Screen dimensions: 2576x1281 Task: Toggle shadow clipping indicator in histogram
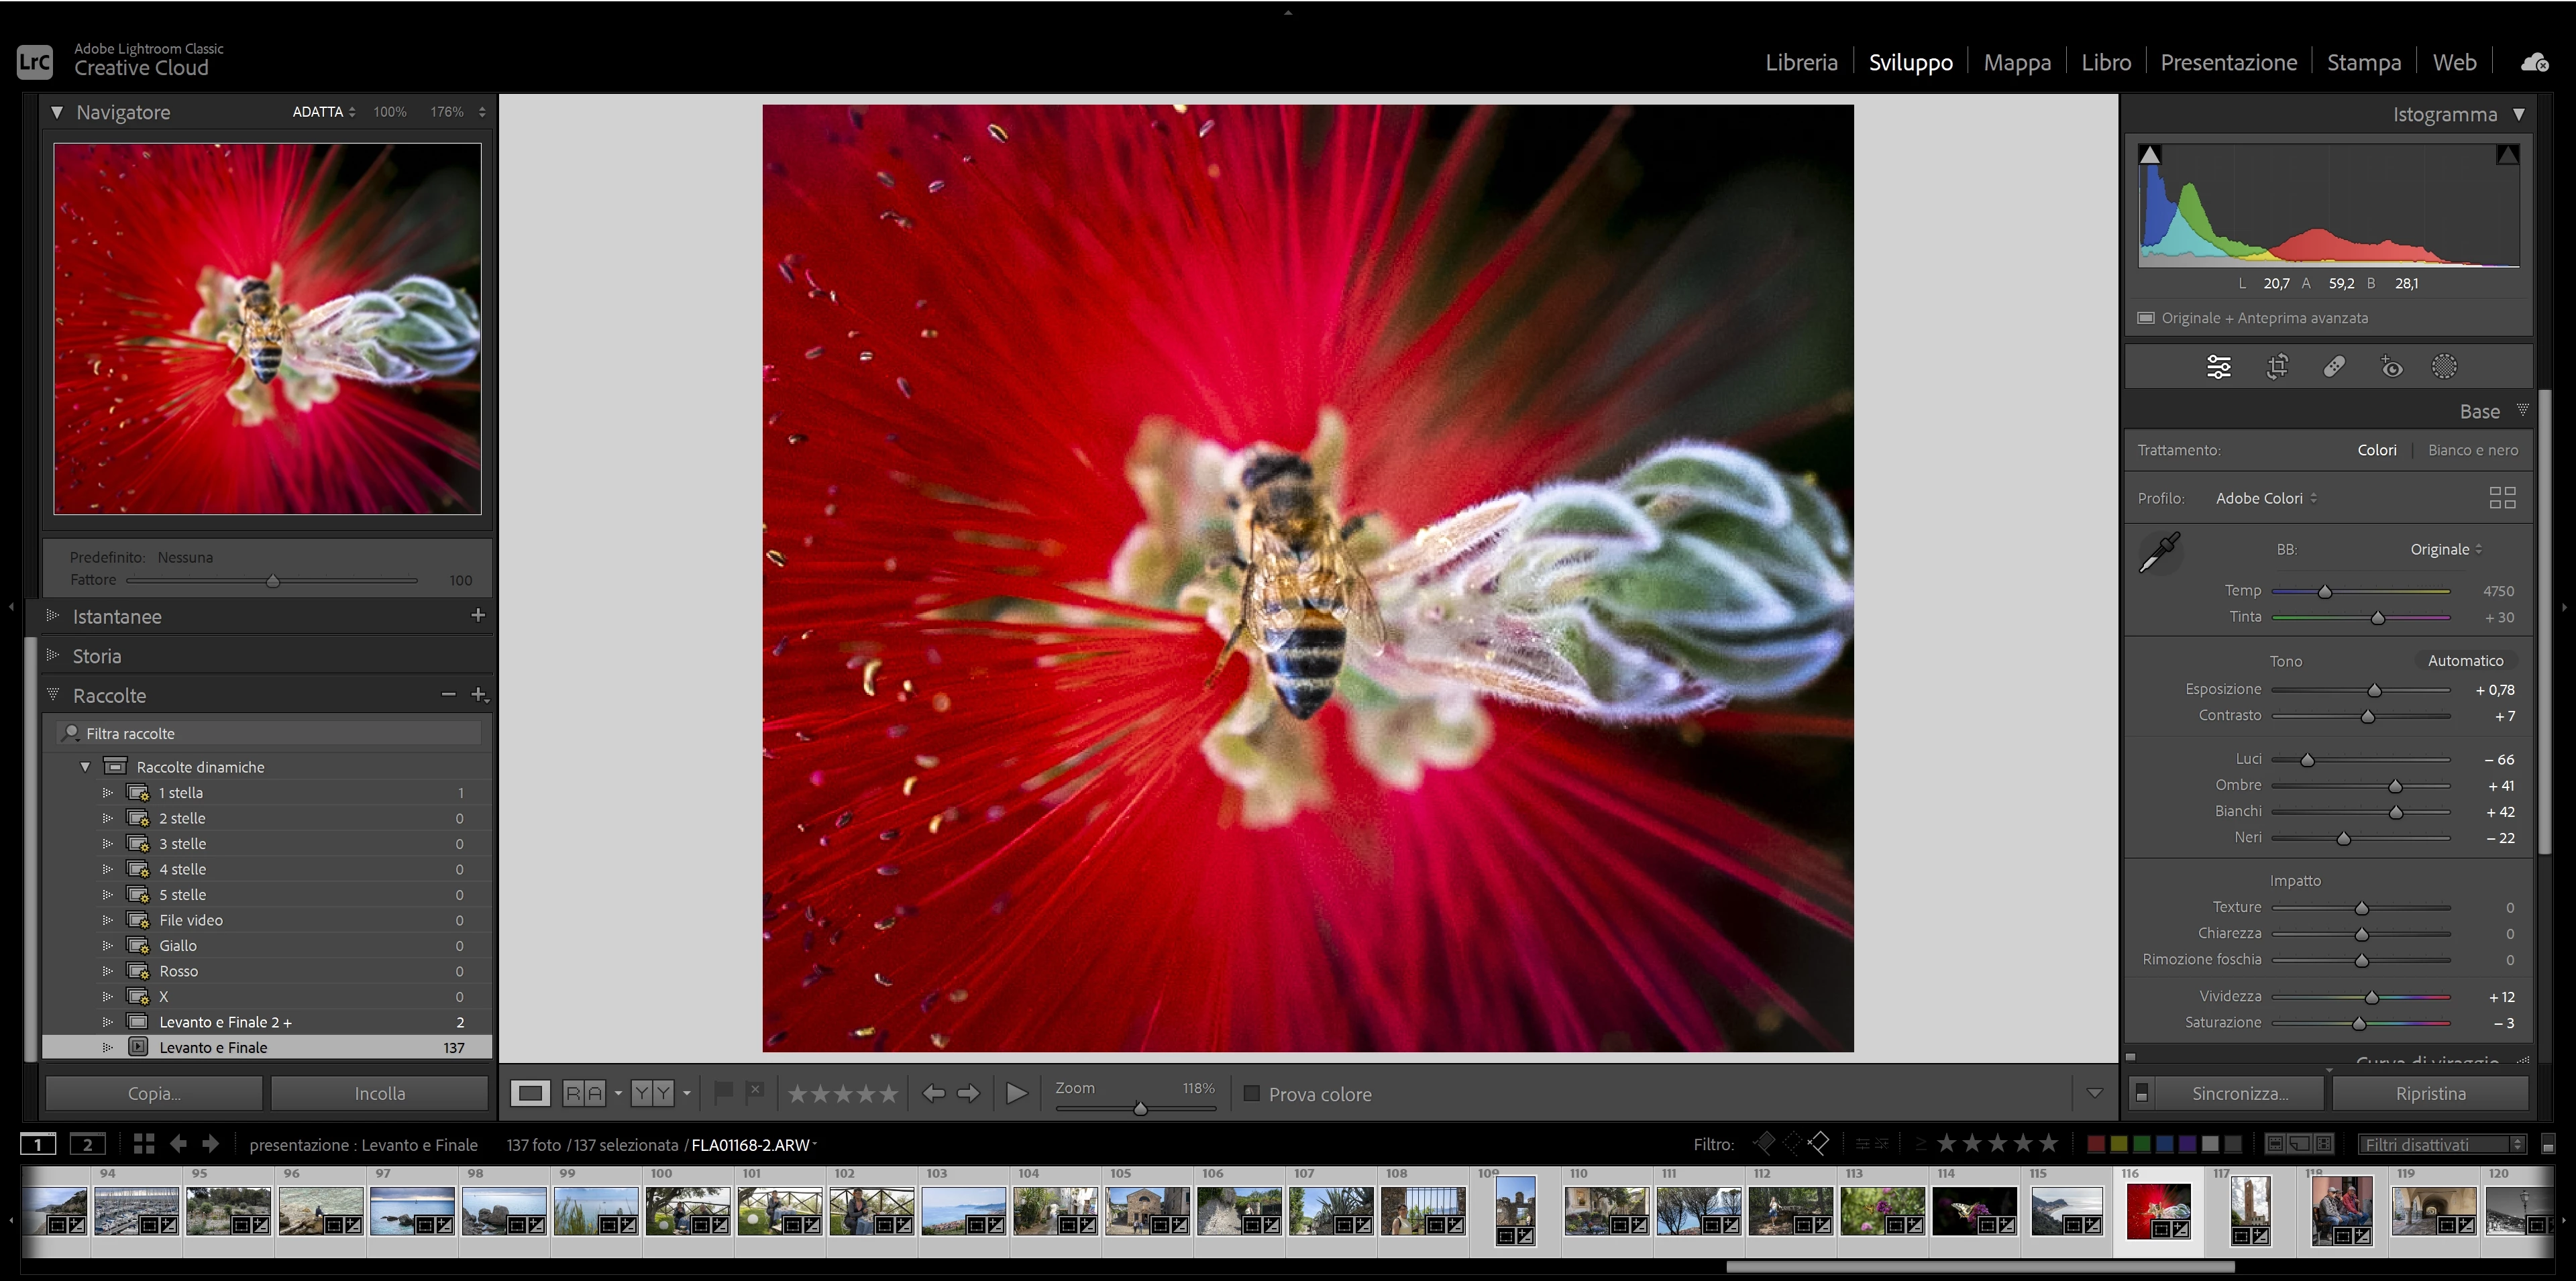pos(2150,155)
